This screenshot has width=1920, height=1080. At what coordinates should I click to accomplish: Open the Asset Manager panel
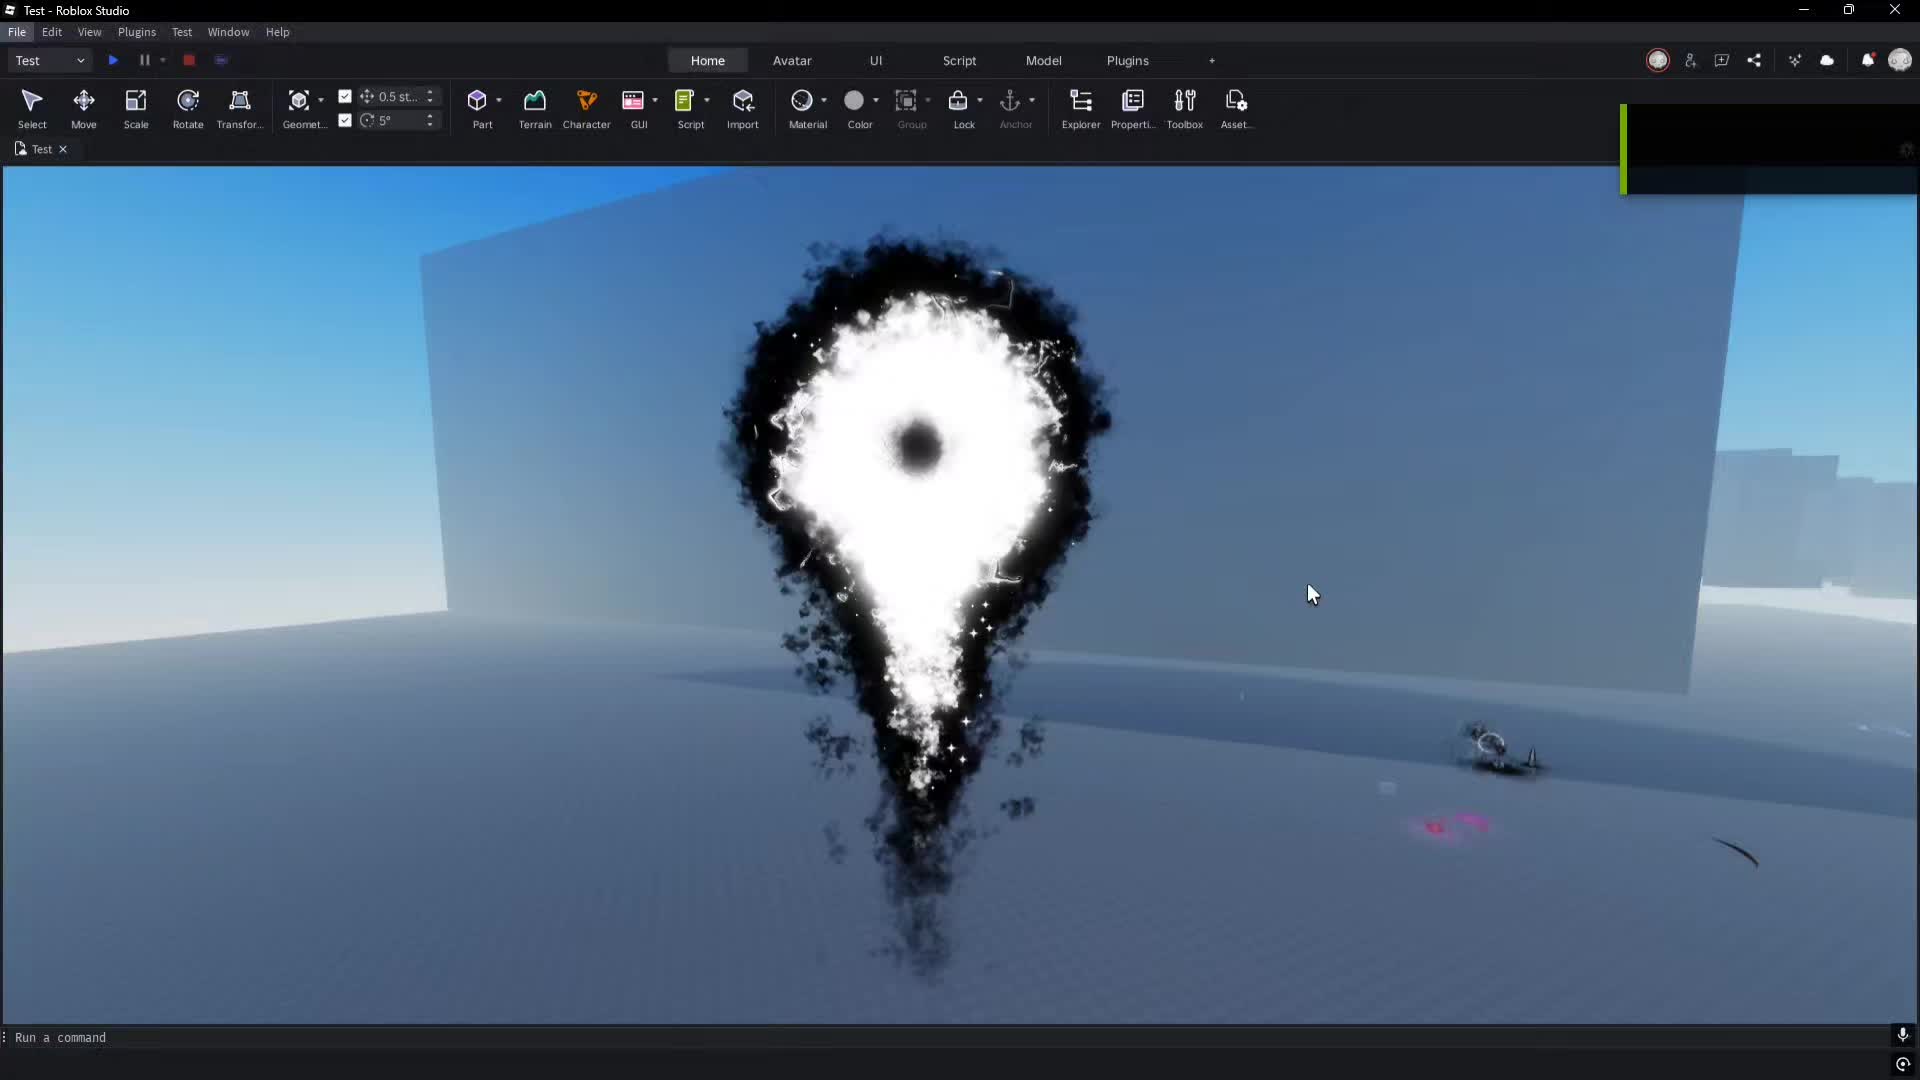tap(1237, 109)
